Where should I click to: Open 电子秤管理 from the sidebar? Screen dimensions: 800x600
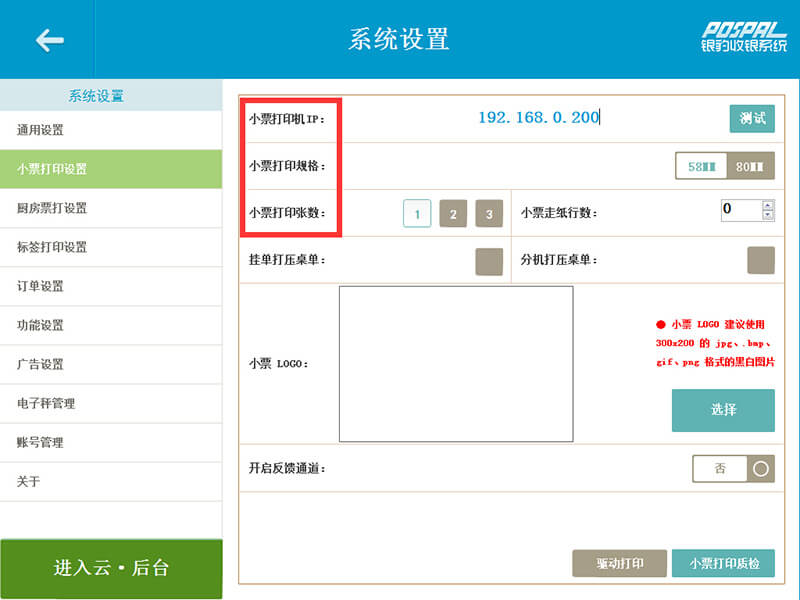click(x=110, y=403)
